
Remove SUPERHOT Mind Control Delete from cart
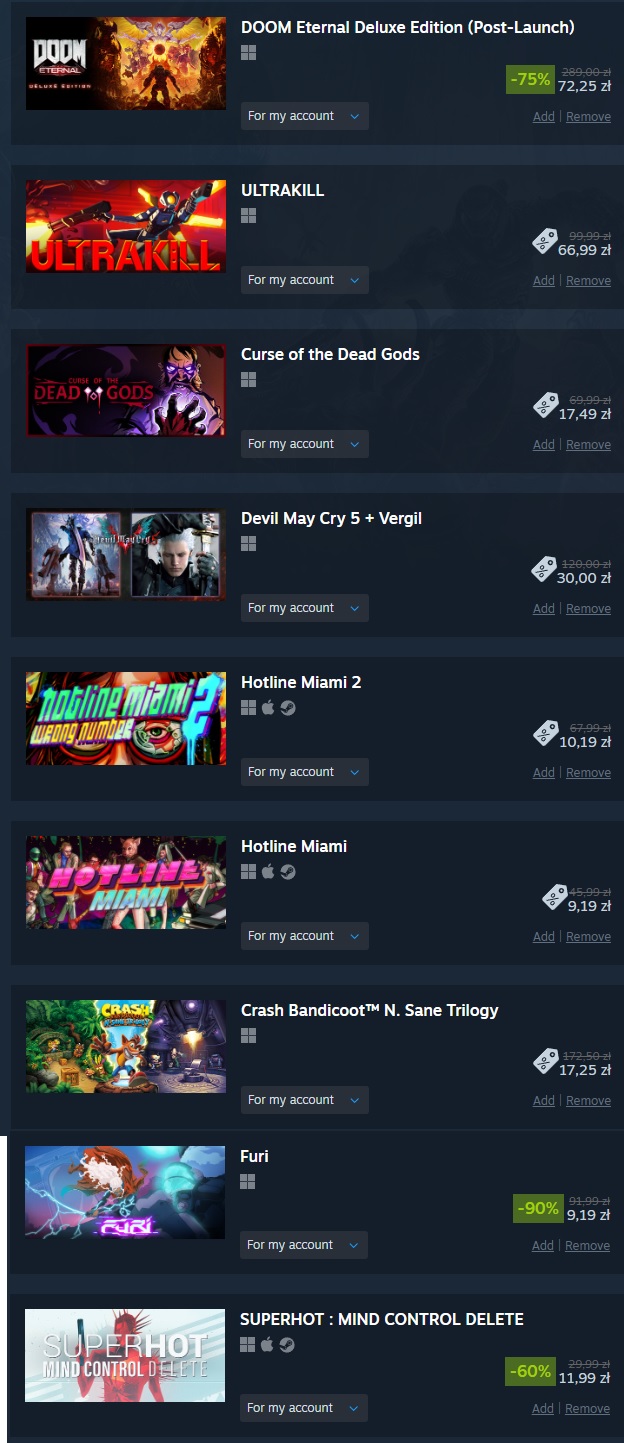587,1408
